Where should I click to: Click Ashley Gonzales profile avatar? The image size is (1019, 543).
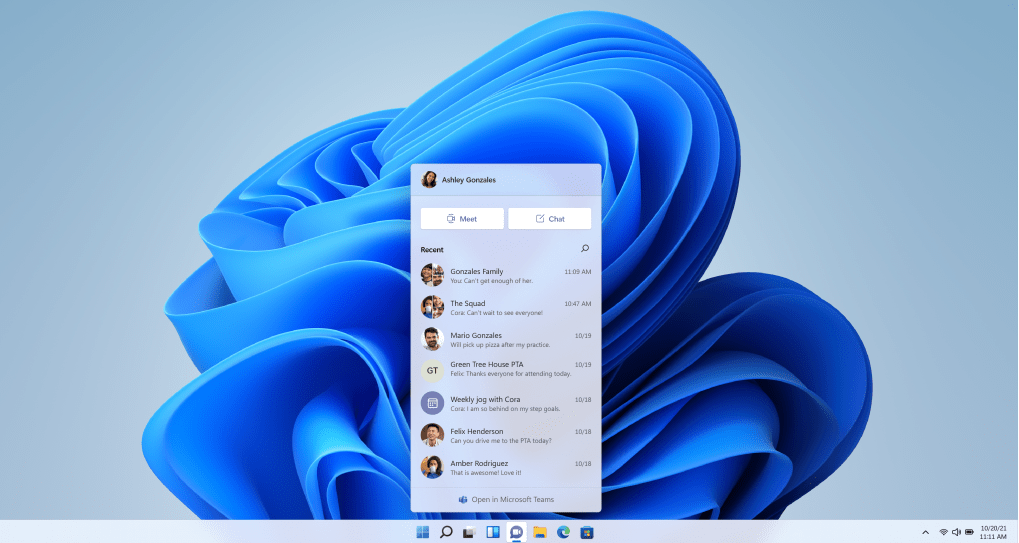429,179
